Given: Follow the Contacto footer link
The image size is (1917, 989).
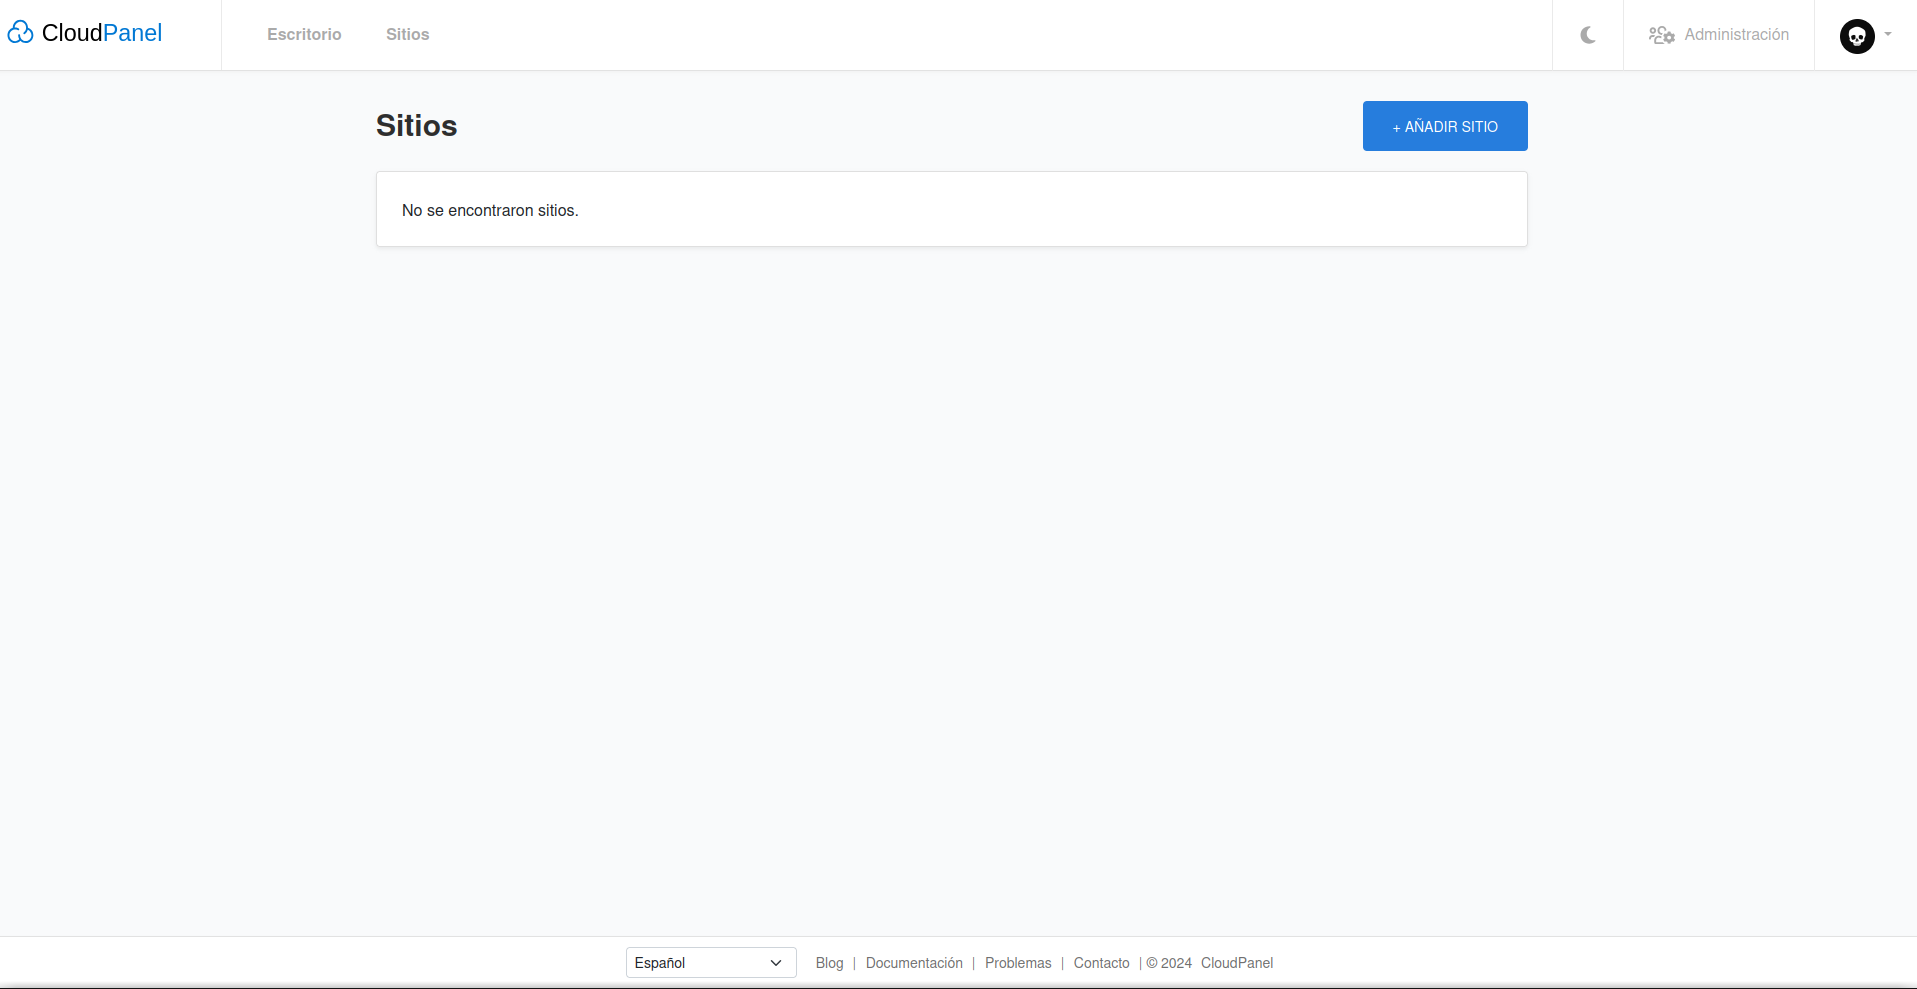Looking at the screenshot, I should tap(1101, 963).
